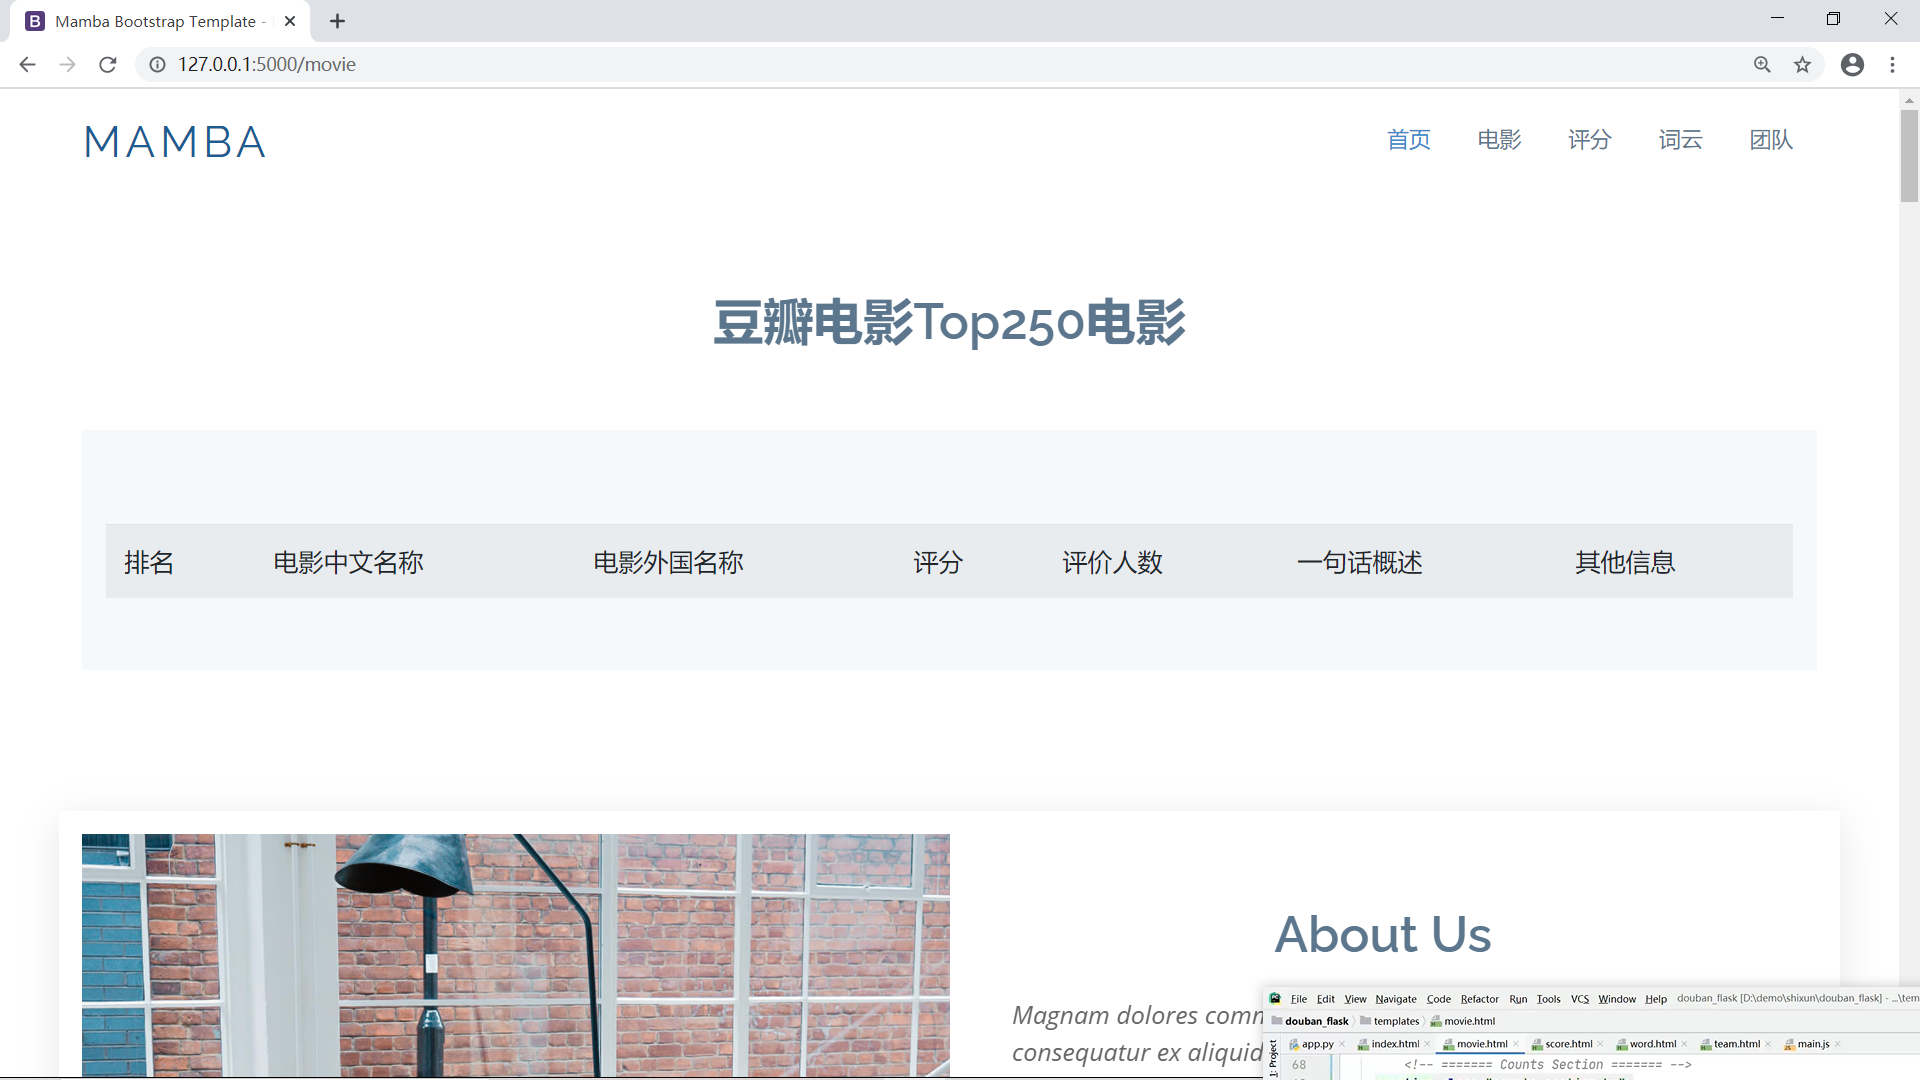Open the Chrome three-dot menu
This screenshot has height=1080, width=1920.
pos(1892,64)
